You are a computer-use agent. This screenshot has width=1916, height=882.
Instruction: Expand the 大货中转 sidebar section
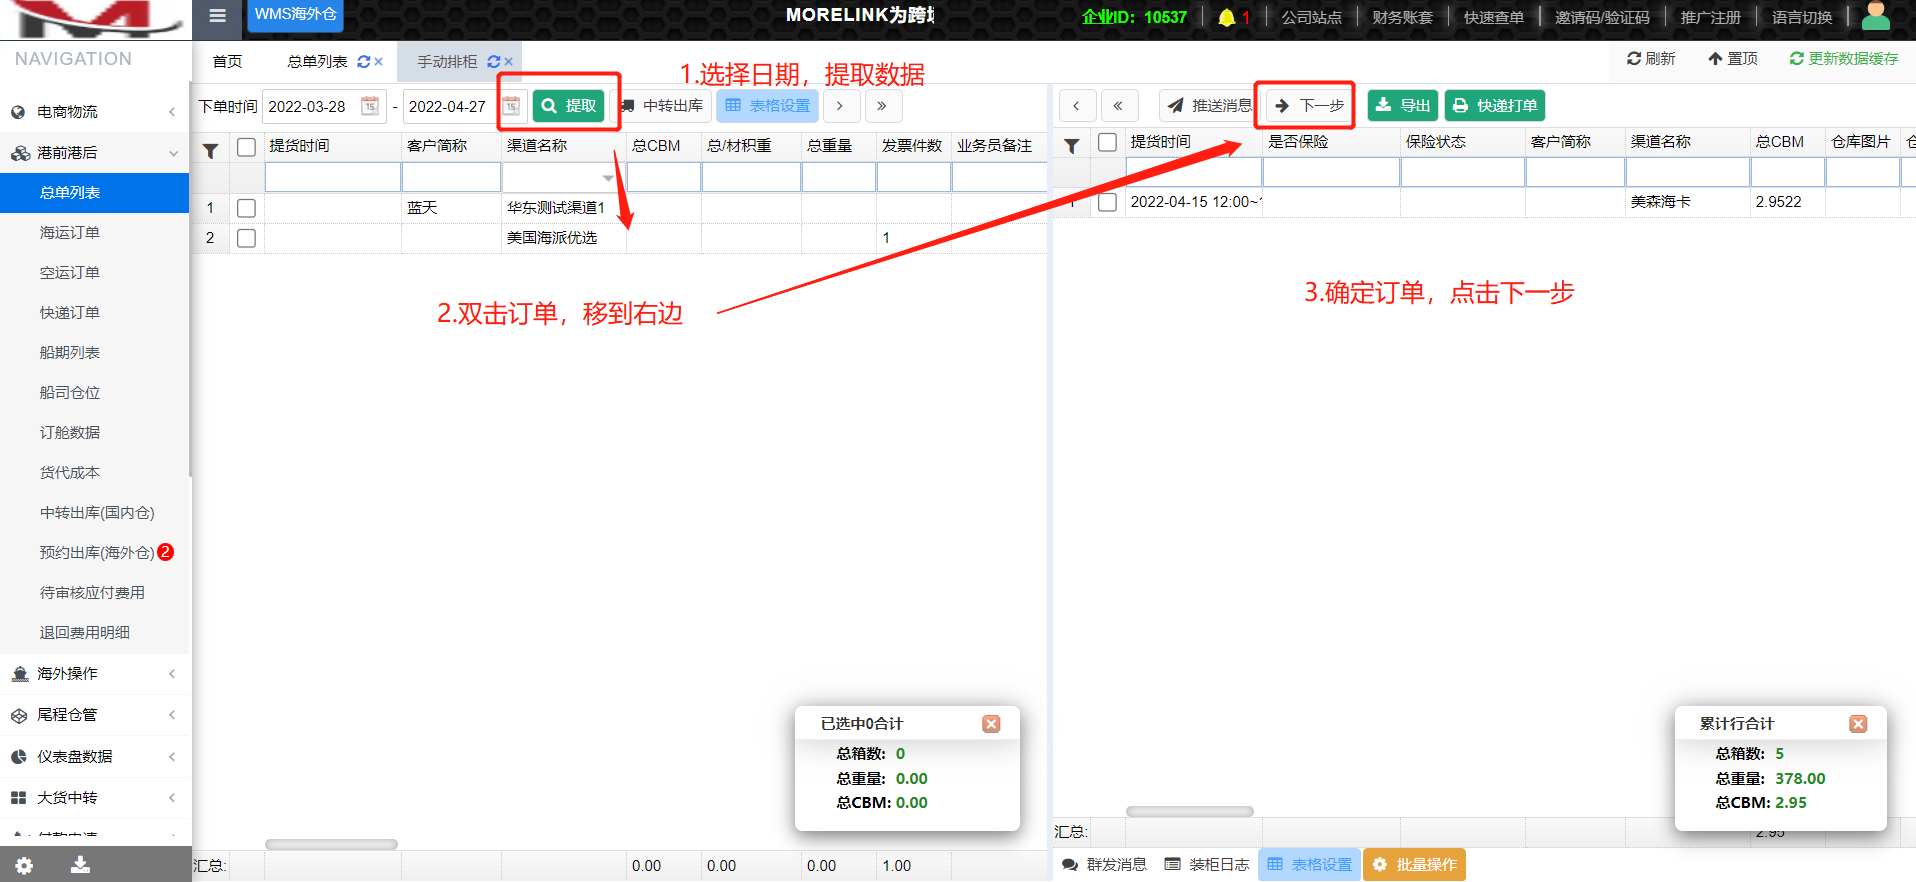[x=95, y=798]
